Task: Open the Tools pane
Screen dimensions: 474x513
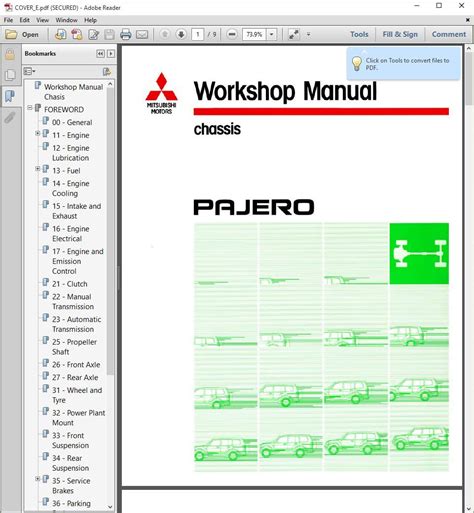Action: coord(359,34)
